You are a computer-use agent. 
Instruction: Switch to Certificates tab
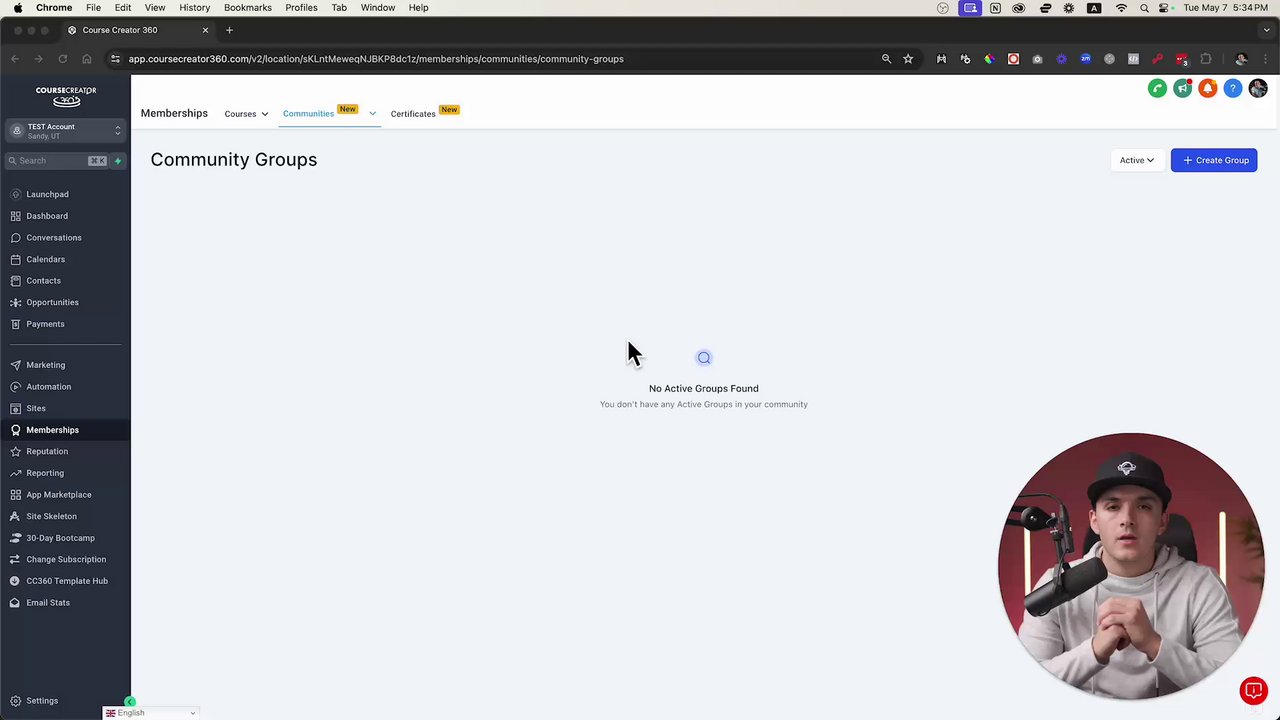pos(413,114)
